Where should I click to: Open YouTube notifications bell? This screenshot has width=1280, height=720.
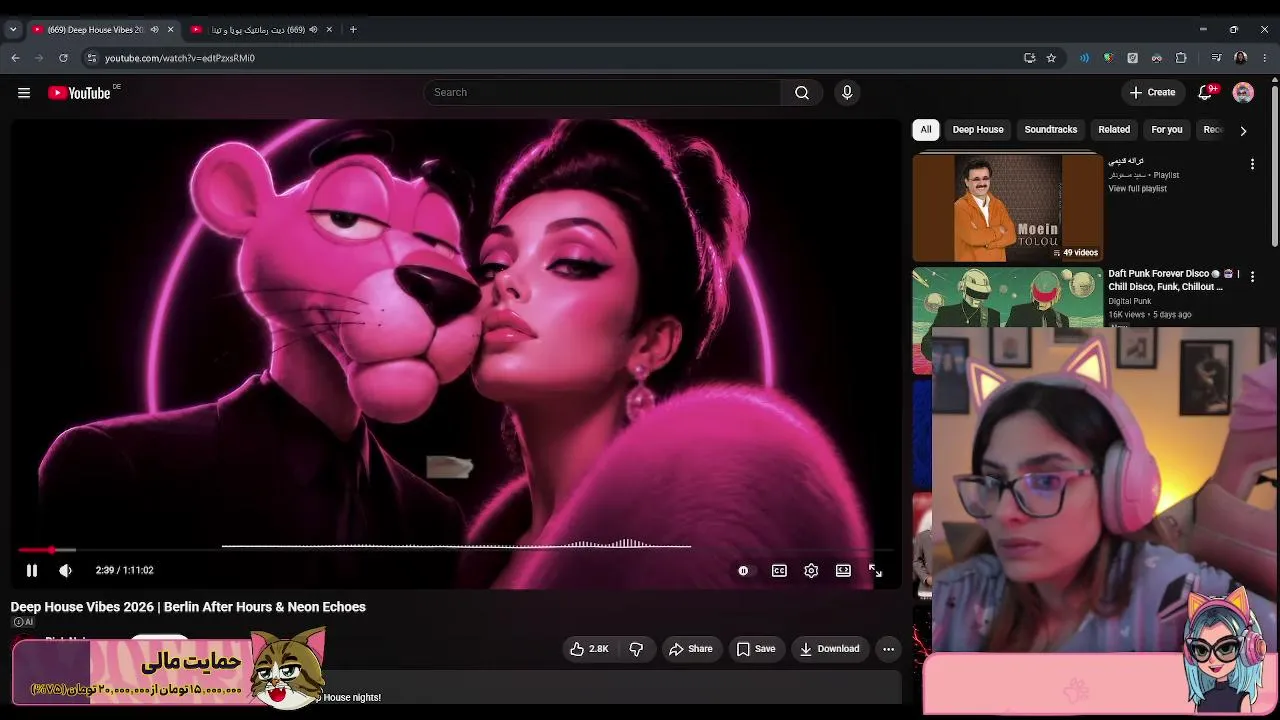point(1206,93)
